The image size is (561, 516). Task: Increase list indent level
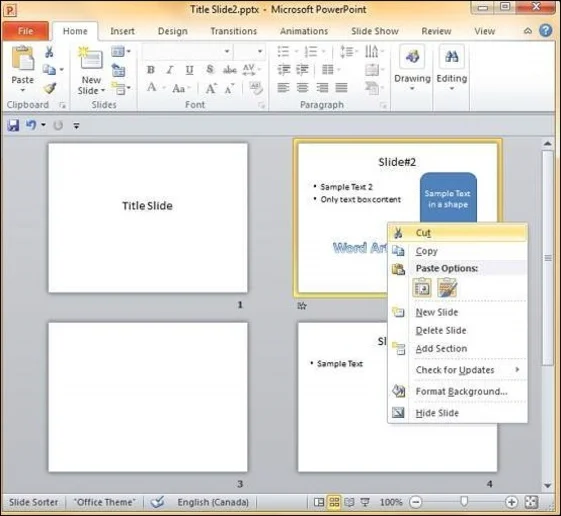click(303, 69)
